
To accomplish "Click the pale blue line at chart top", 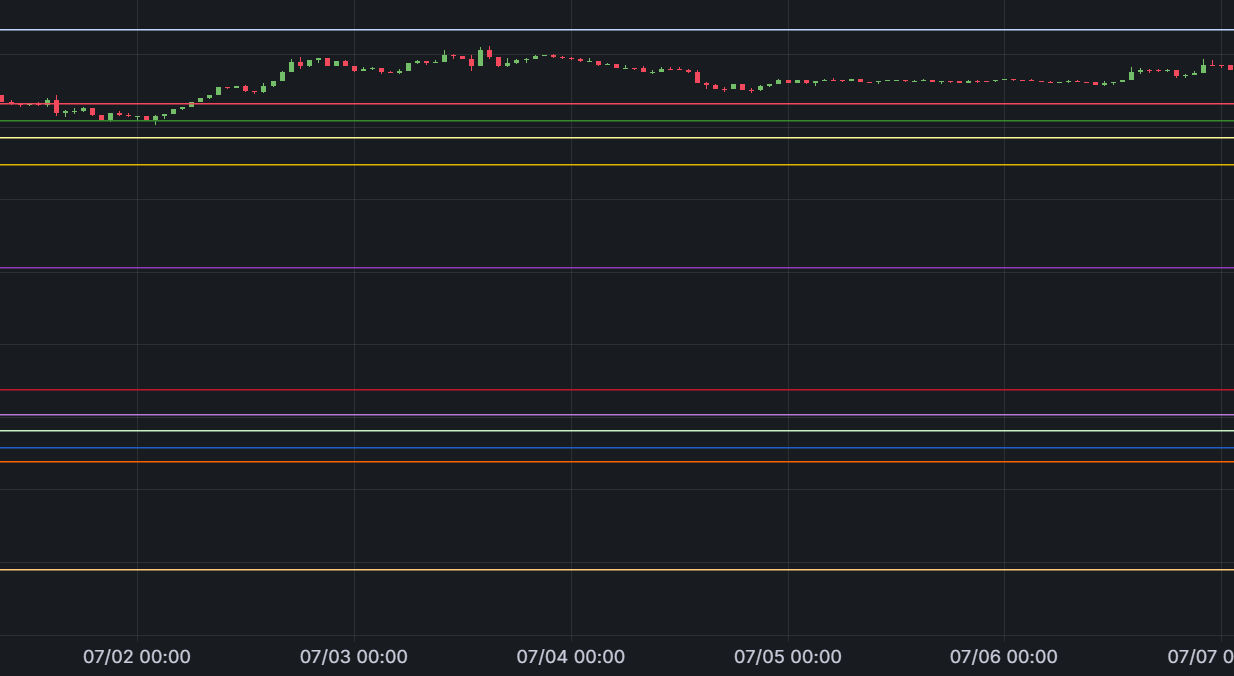I will 616,30.
